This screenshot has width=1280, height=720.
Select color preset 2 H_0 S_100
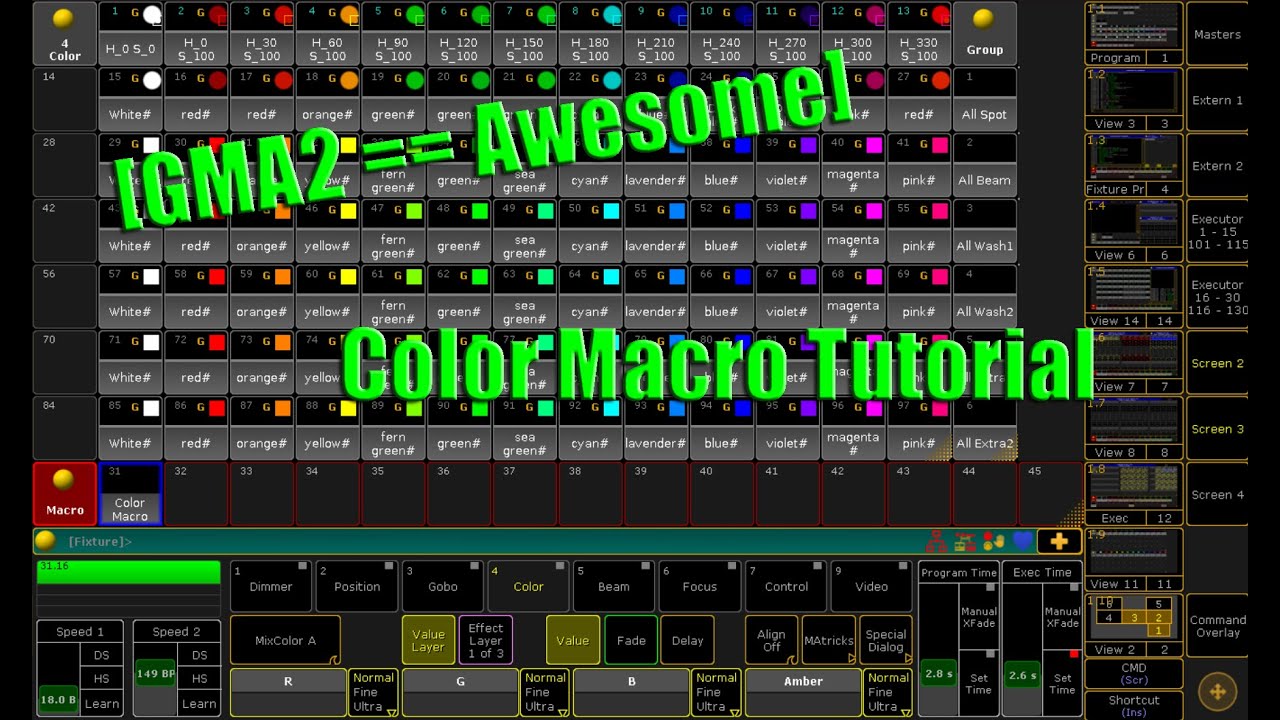click(196, 33)
